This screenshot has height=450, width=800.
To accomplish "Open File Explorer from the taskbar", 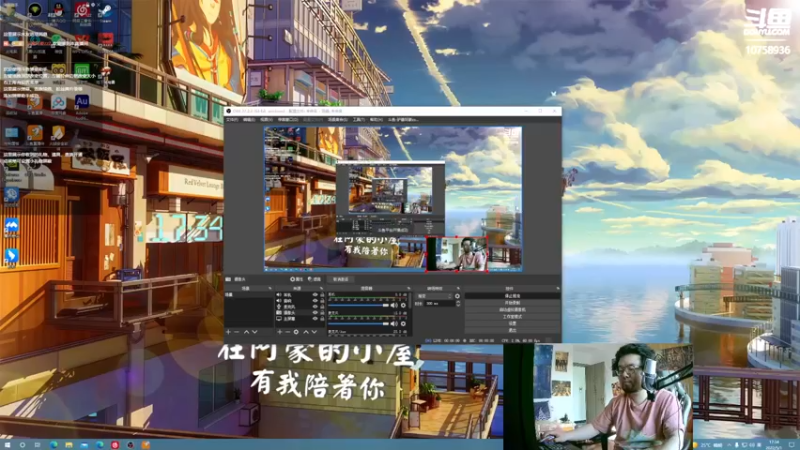I will 69,445.
